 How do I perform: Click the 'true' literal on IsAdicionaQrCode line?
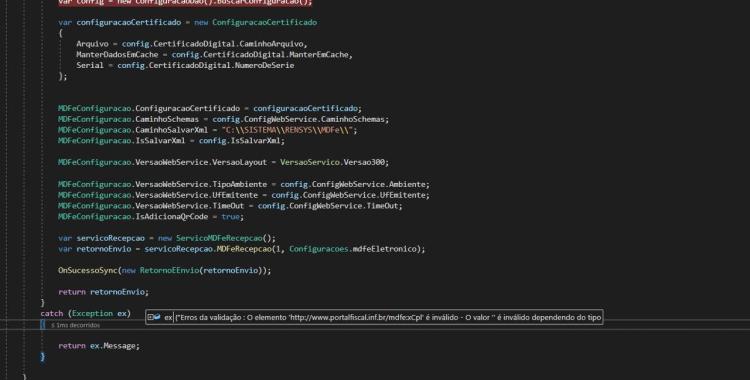[x=231, y=217]
